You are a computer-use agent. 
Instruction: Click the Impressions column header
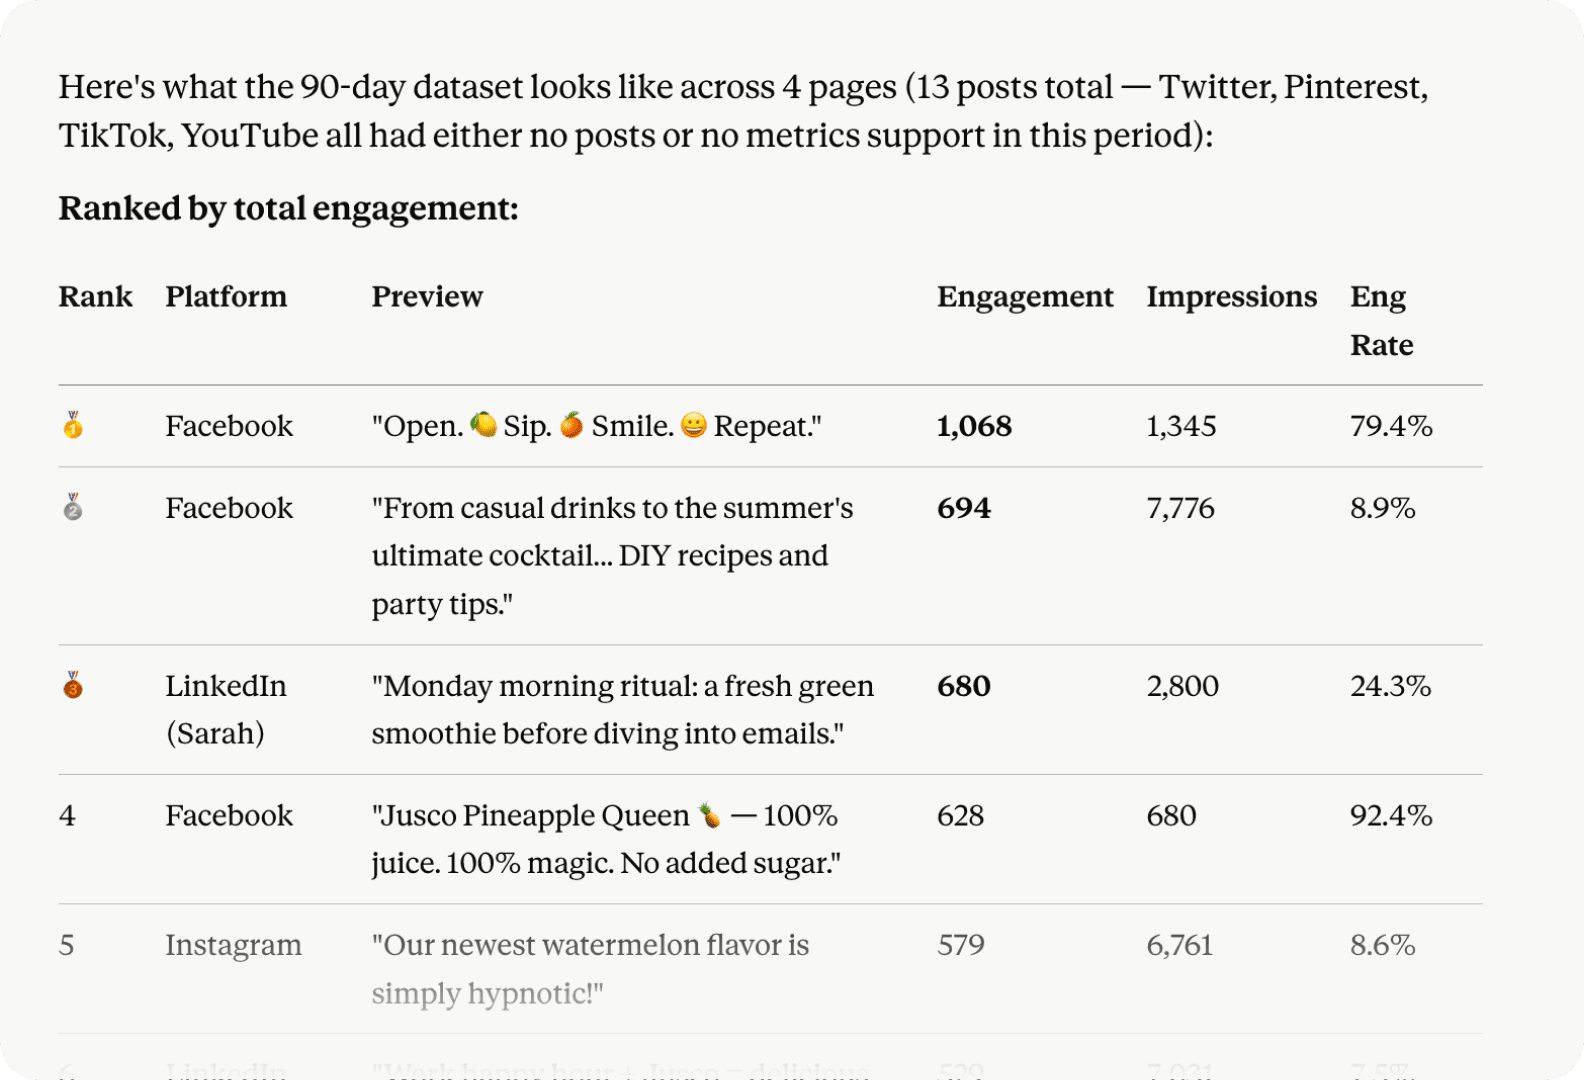1232,297
